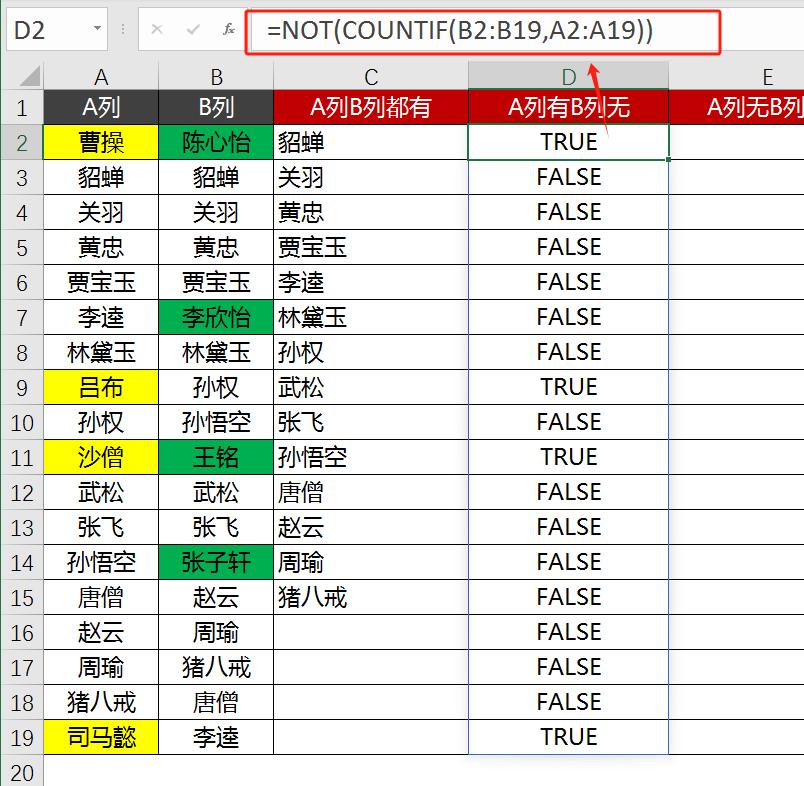
Task: Click the header cell B列
Action: pyautogui.click(x=216, y=107)
